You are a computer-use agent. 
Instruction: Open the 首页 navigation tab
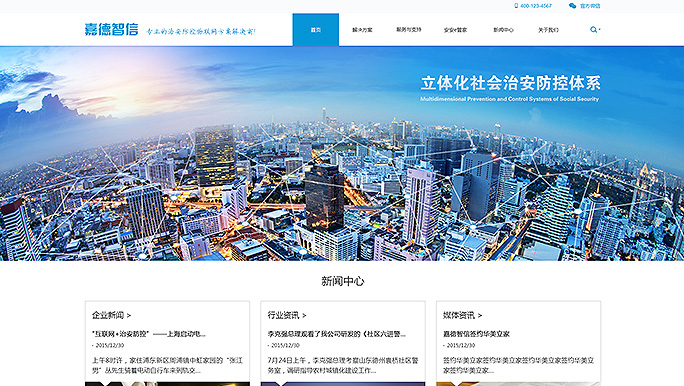[316, 30]
